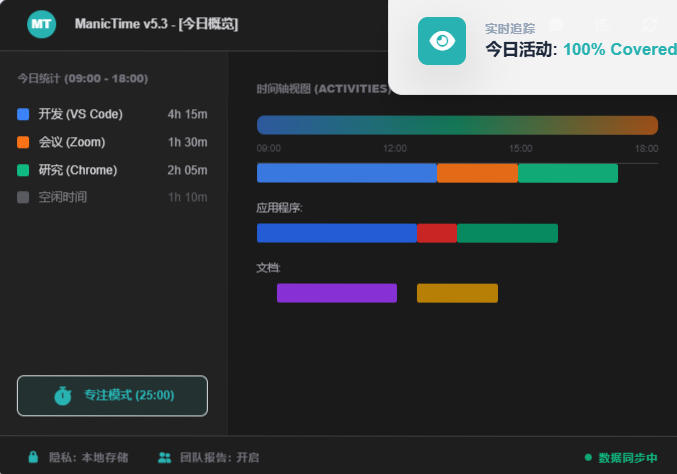Click the 应用程序 row label

tap(279, 208)
